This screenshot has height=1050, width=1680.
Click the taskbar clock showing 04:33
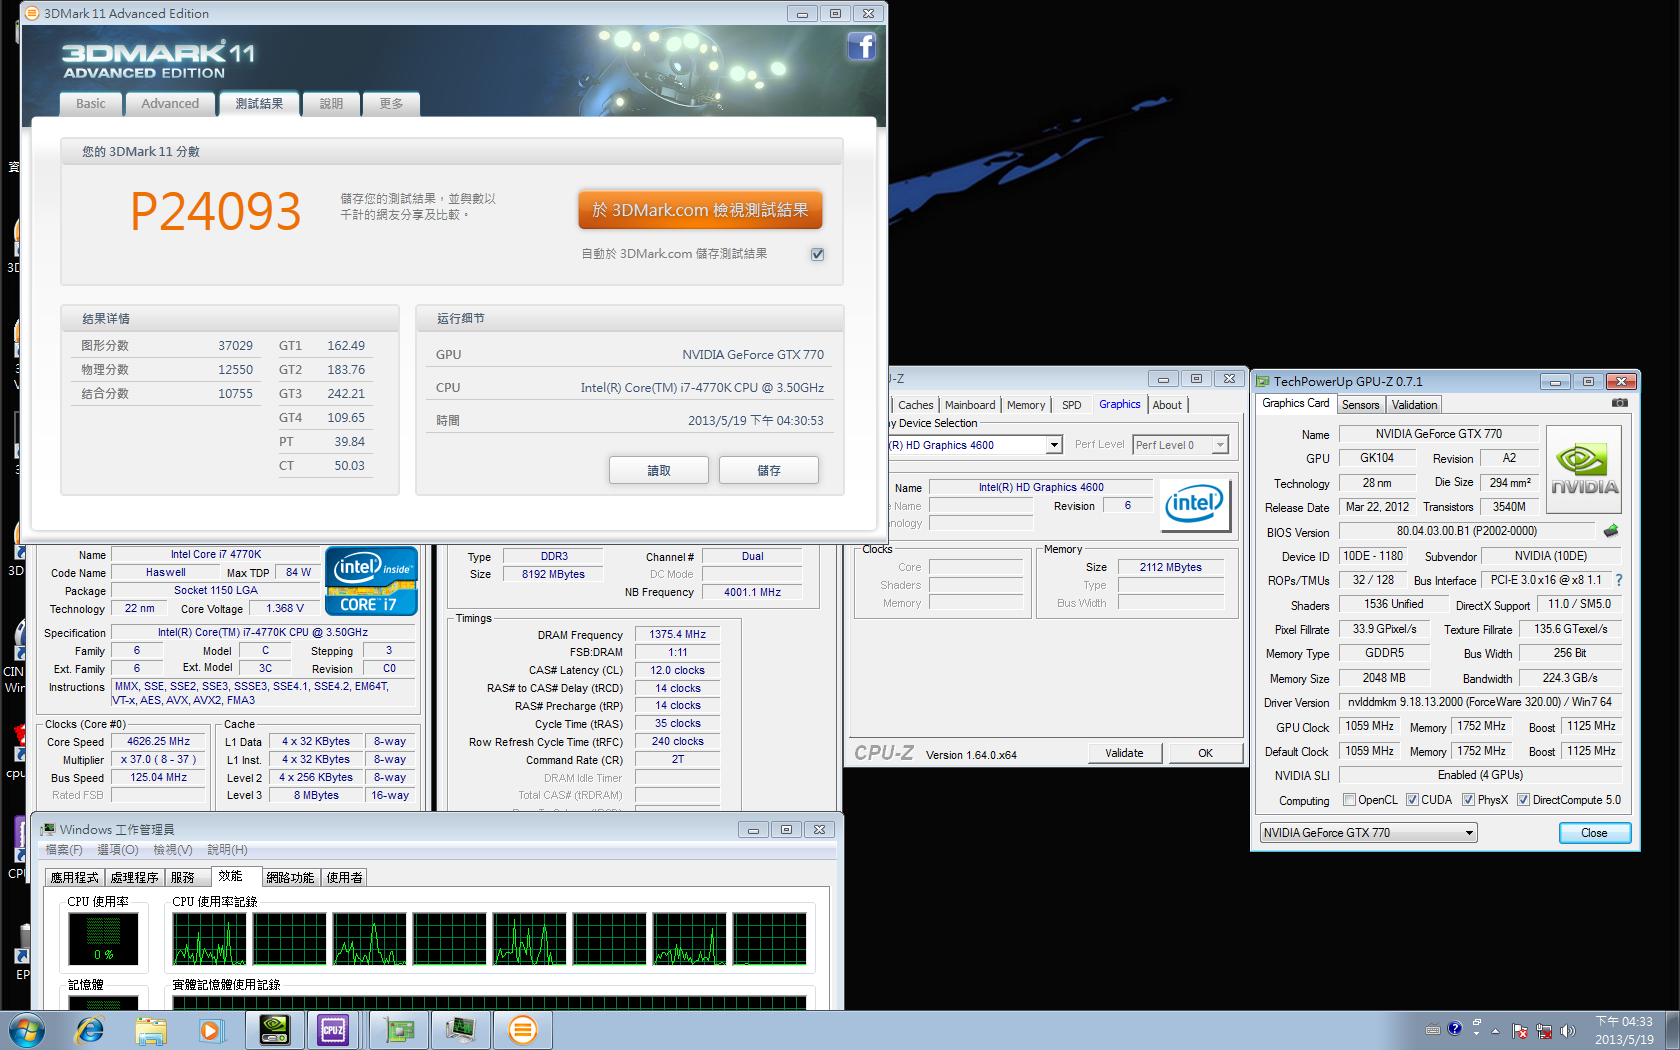[1624, 1030]
